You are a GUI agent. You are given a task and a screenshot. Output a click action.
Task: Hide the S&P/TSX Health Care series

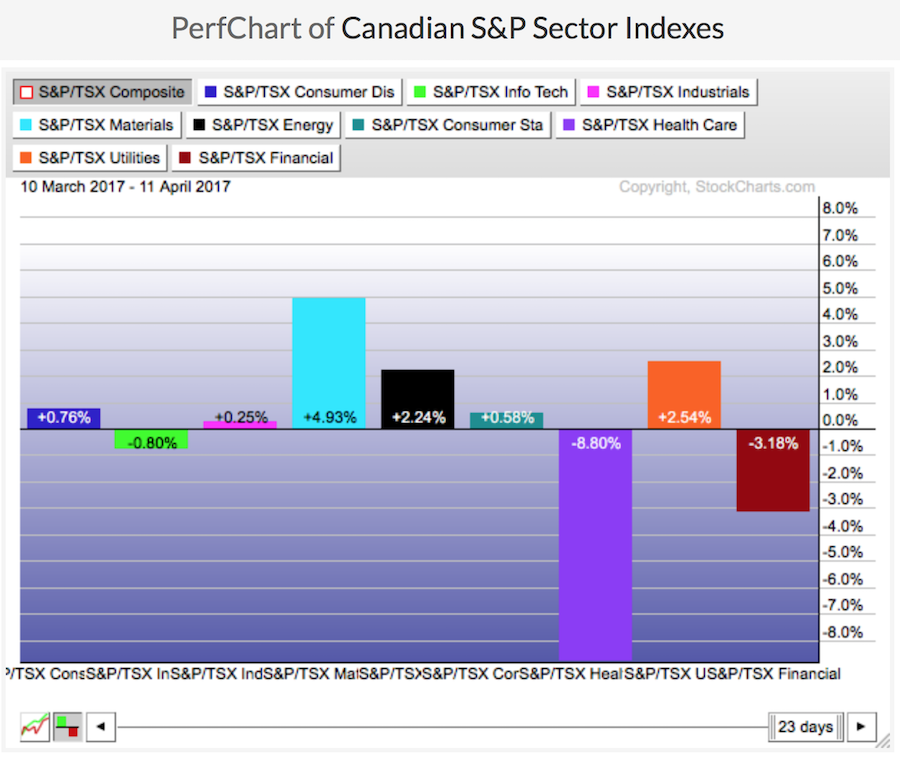(x=650, y=125)
